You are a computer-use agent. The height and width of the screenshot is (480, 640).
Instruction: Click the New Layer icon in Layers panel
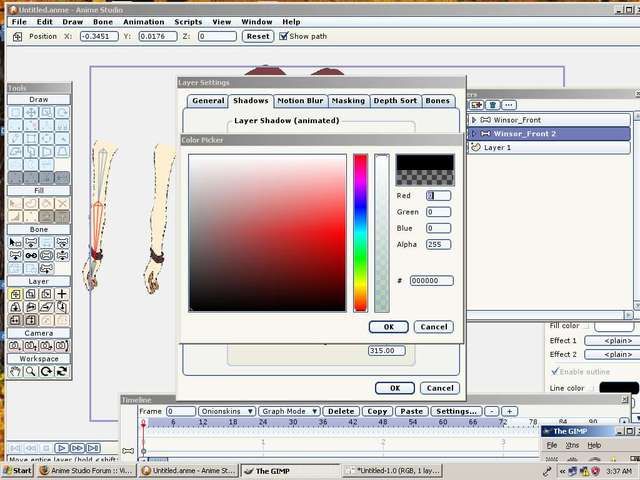click(476, 105)
